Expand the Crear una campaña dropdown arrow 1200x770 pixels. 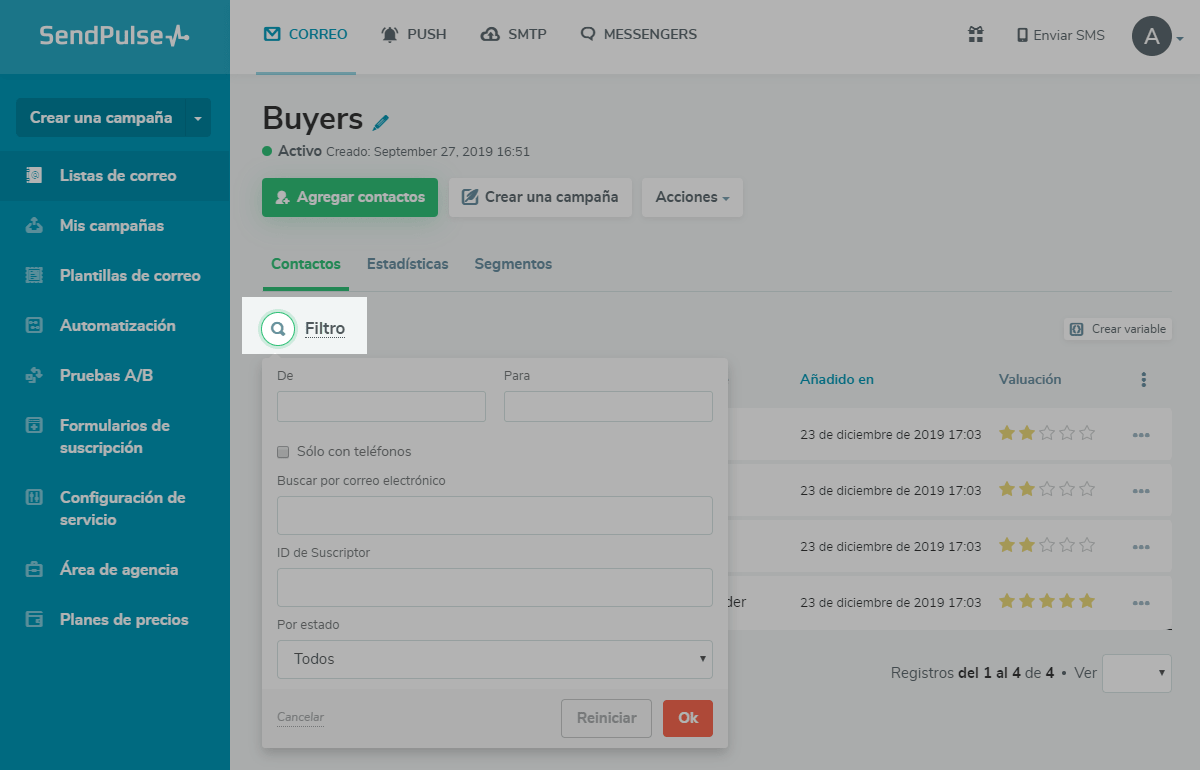[x=197, y=118]
